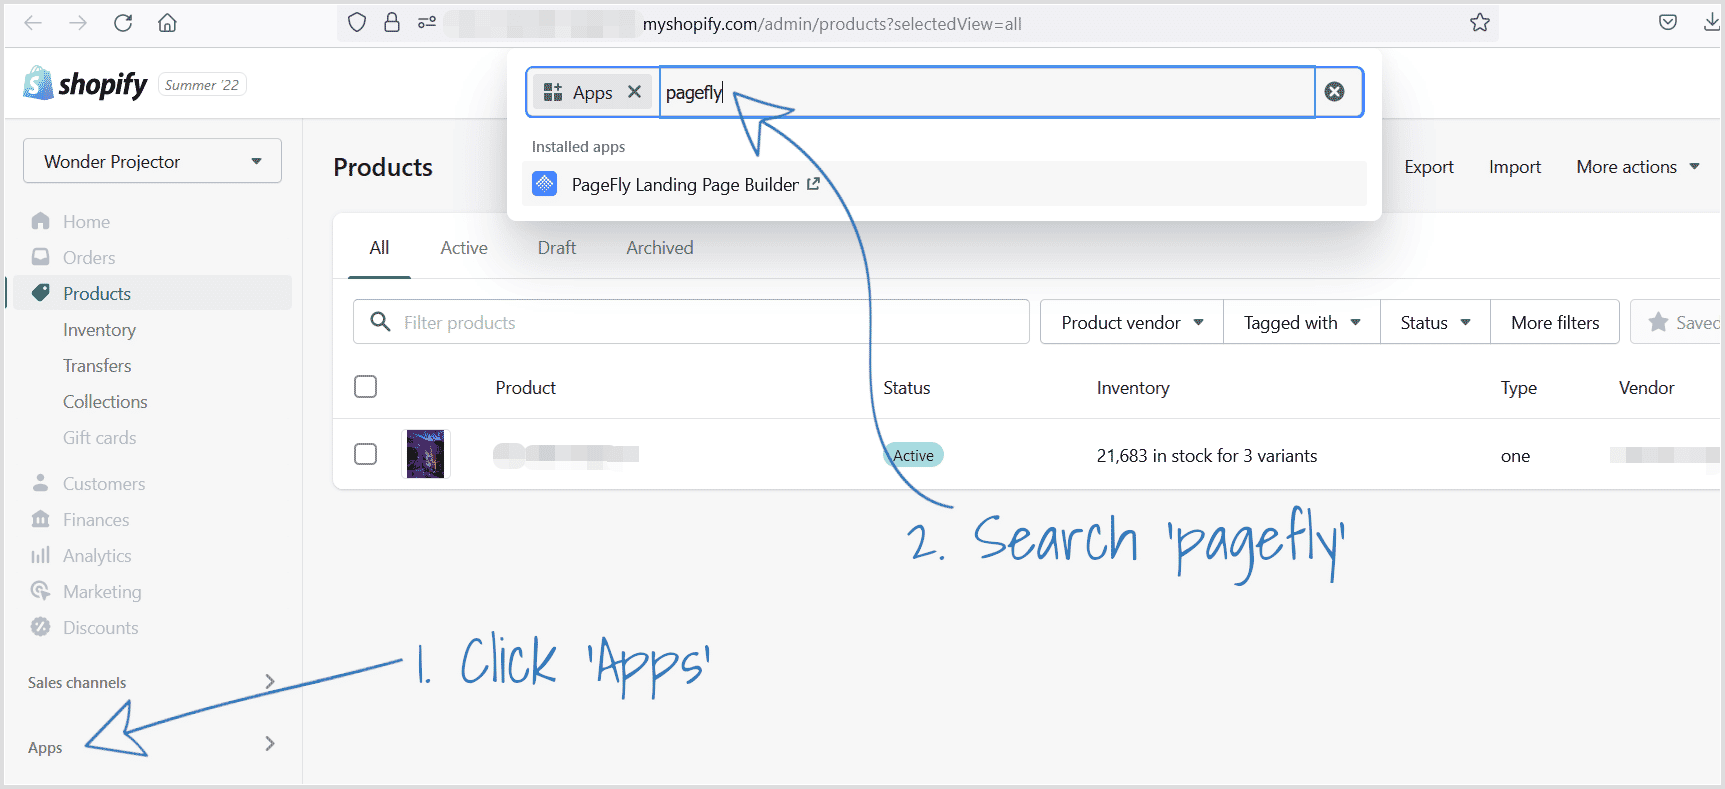1725x789 pixels.
Task: Click the Import button
Action: pyautogui.click(x=1515, y=167)
